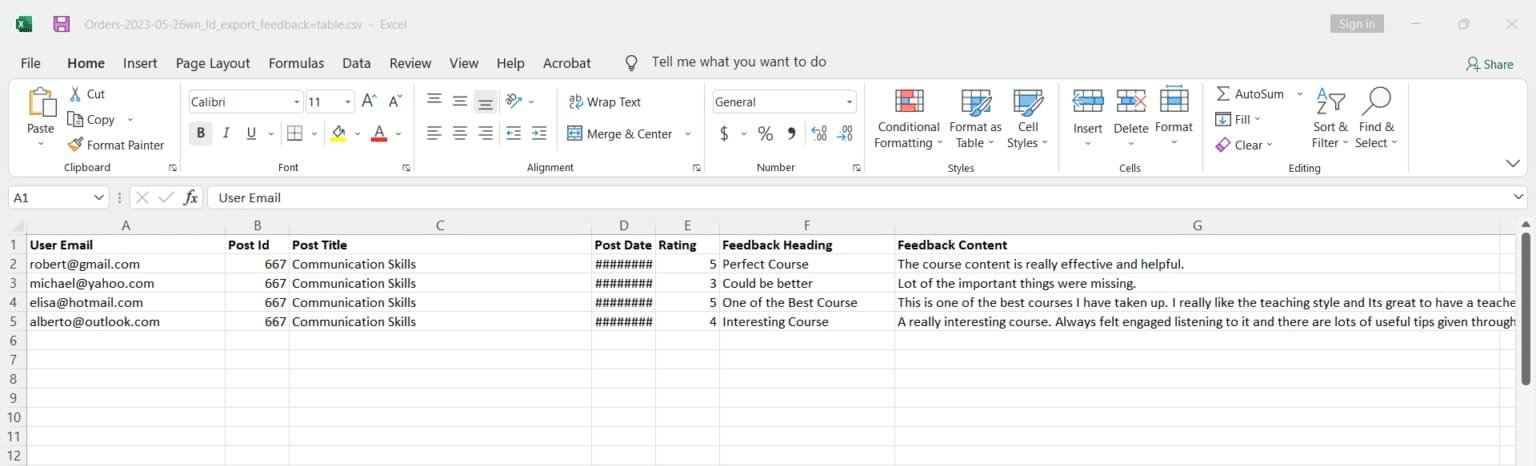Click the Save icon in title bar
This screenshot has width=1536, height=466.
[61, 24]
